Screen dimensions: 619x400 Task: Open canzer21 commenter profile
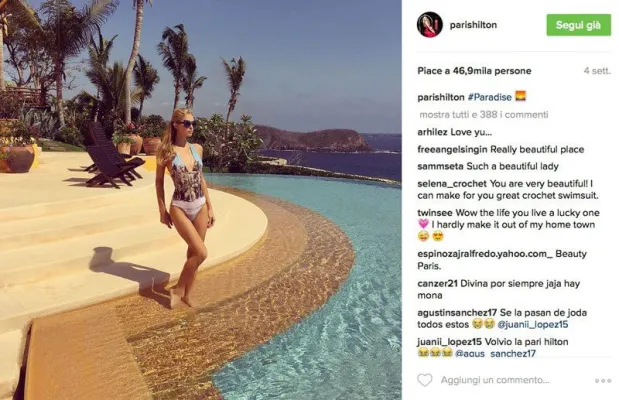pos(437,284)
